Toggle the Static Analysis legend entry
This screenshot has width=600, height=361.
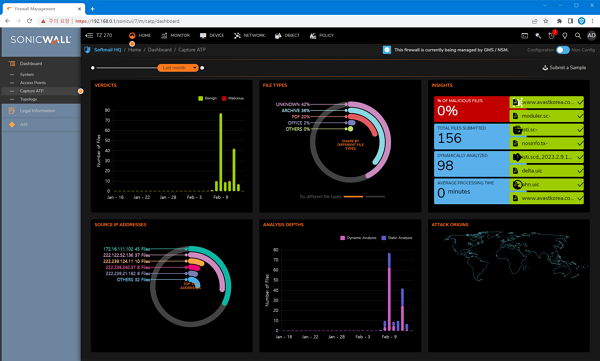(397, 238)
